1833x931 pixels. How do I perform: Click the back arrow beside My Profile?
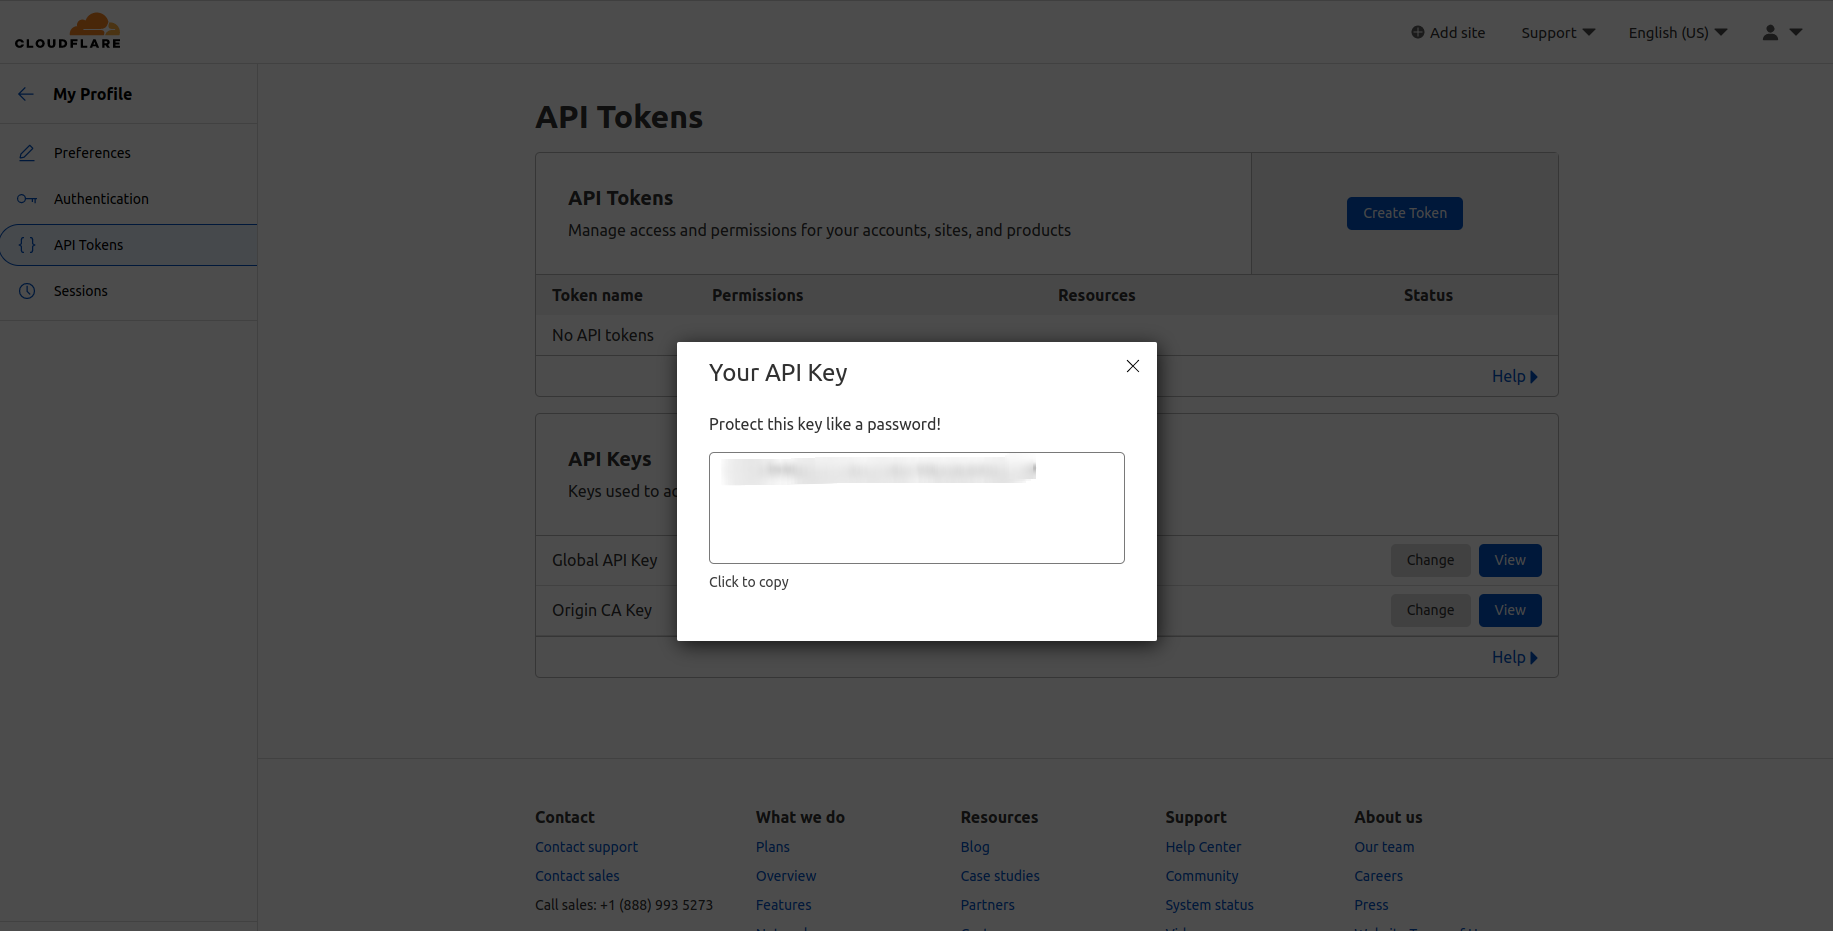tap(26, 94)
